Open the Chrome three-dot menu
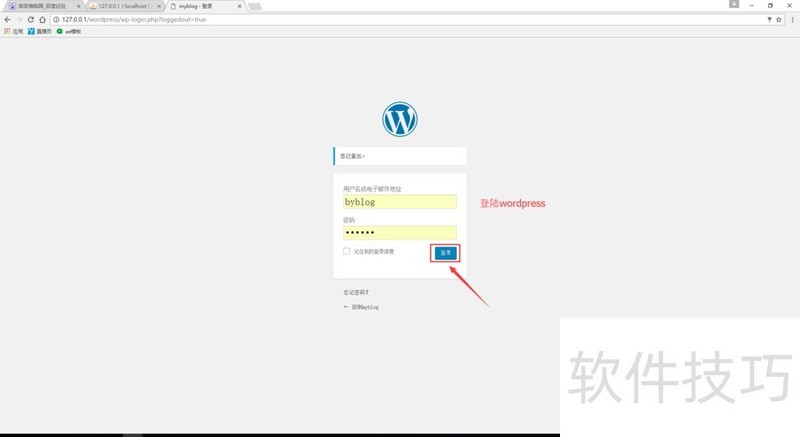 [792, 19]
